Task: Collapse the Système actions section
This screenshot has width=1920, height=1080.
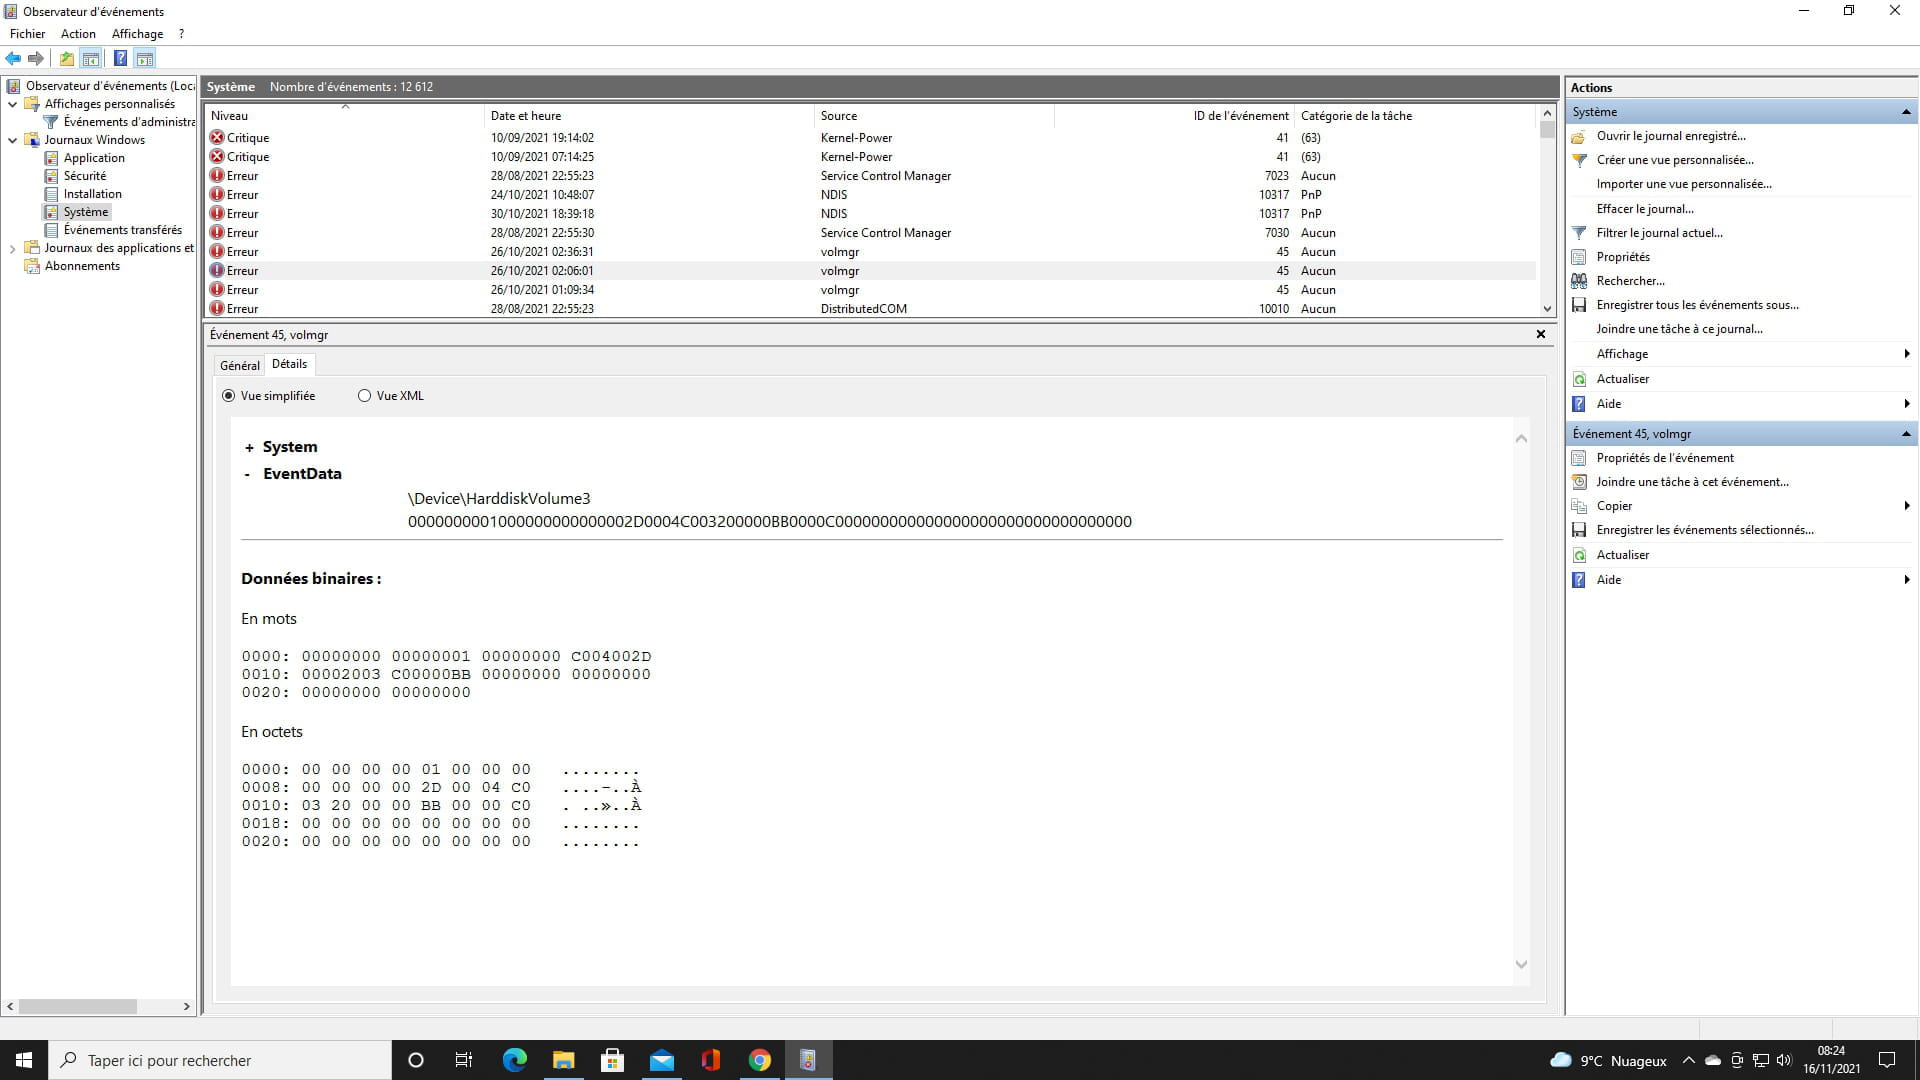Action: [x=1906, y=112]
